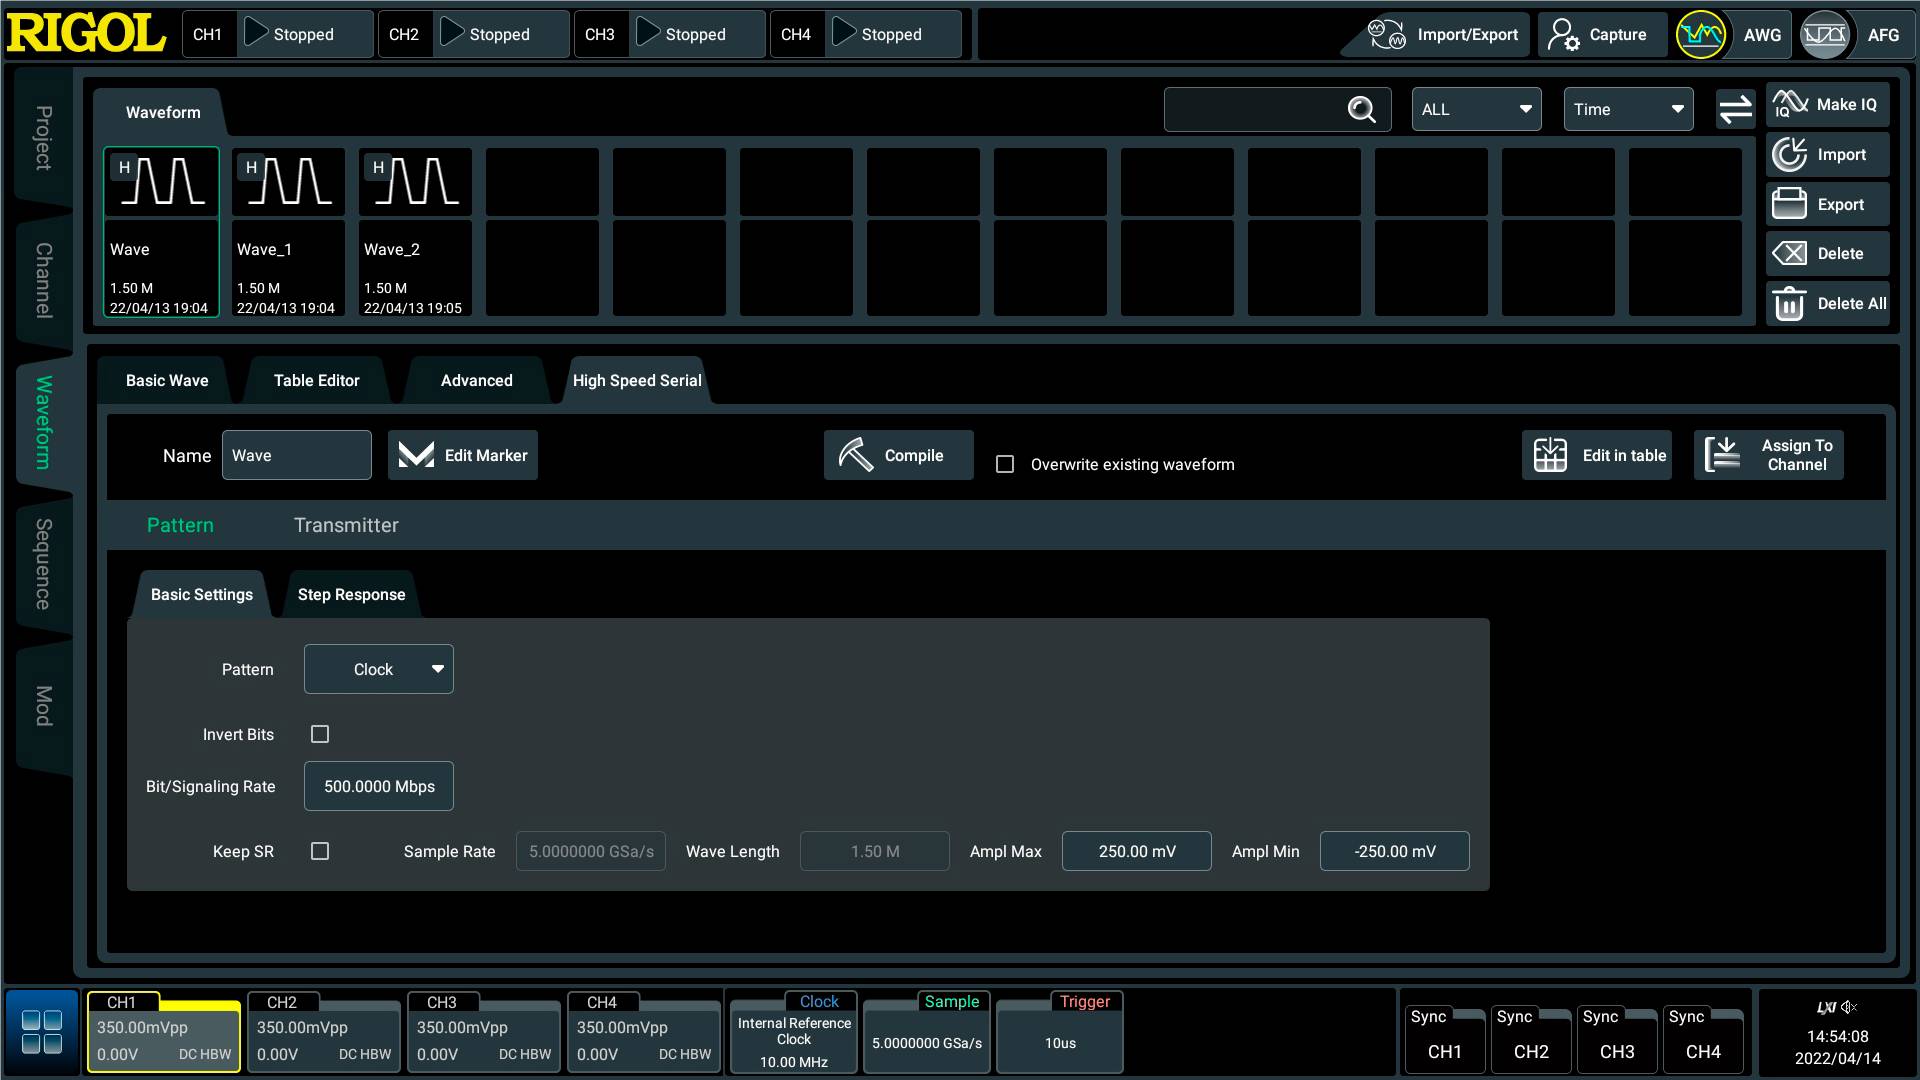Click the Capture person icon
1920x1080 pixels.
point(1563,35)
